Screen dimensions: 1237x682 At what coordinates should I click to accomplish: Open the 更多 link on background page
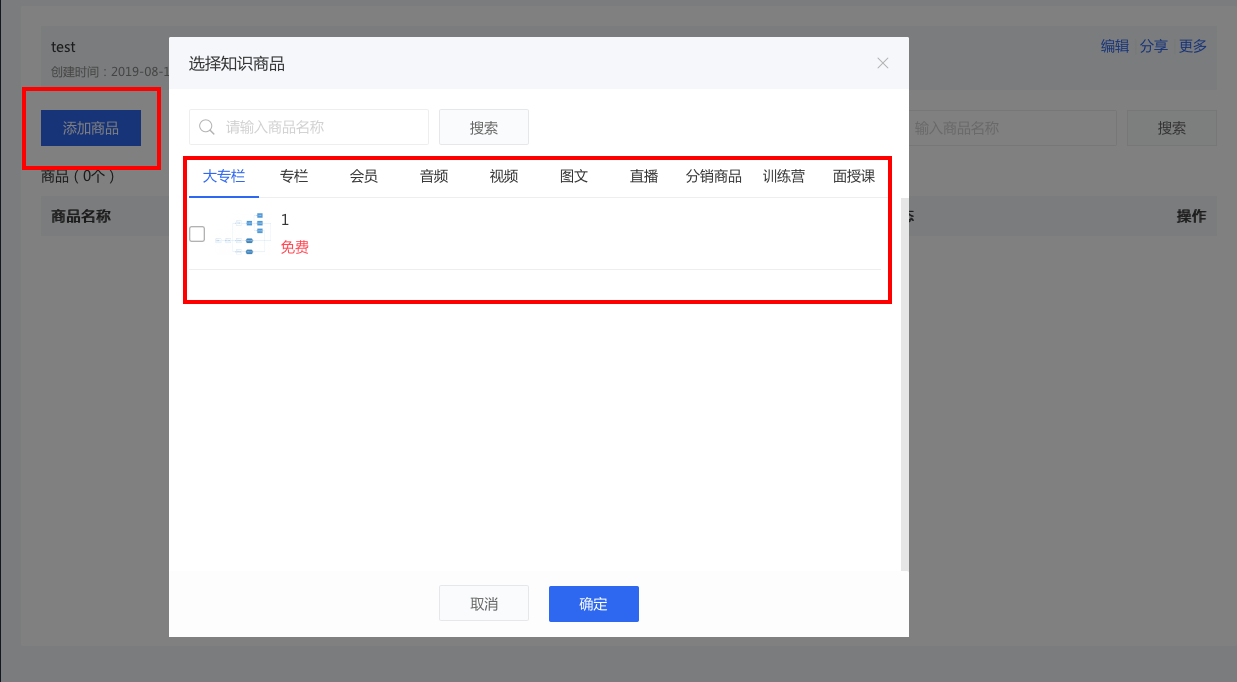1193,45
